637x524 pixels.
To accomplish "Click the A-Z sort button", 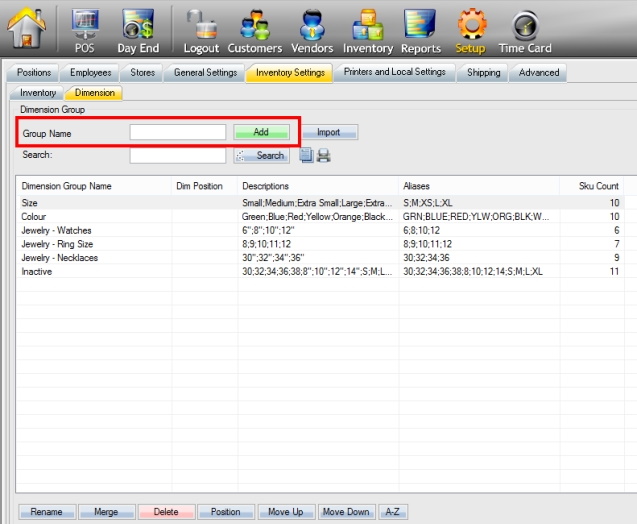I will click(x=392, y=512).
